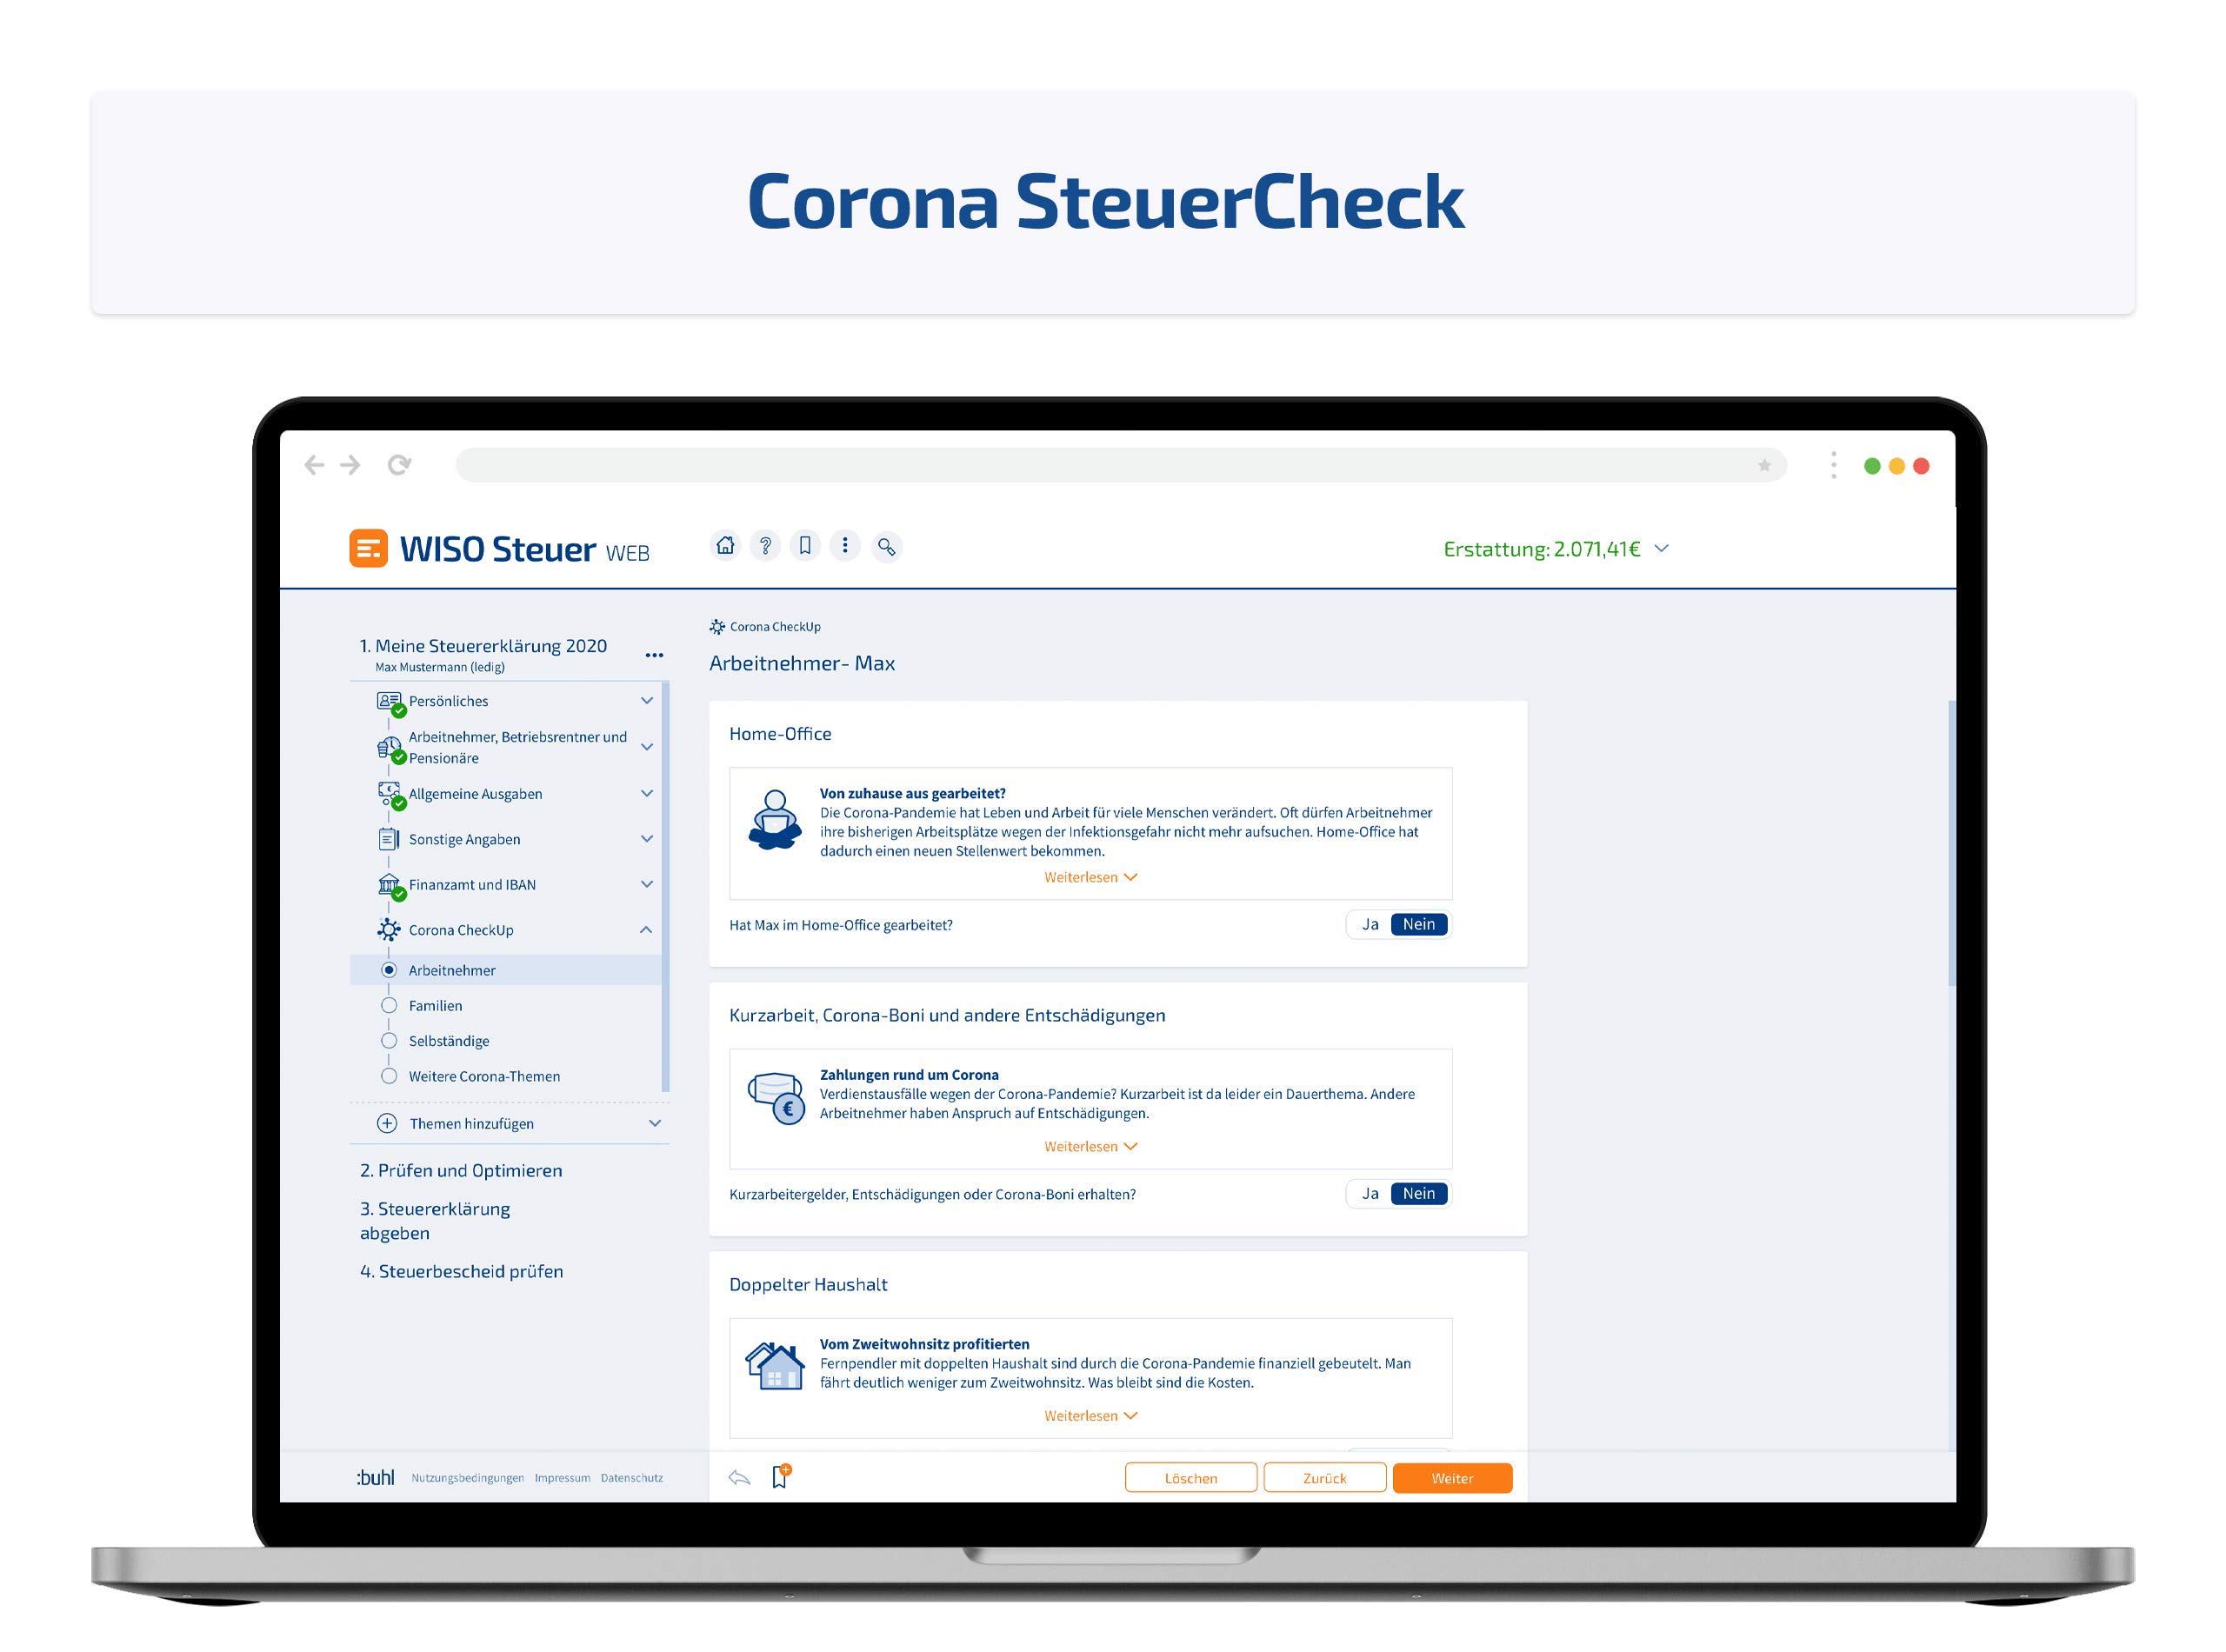Viewport: 2226px width, 1652px height.
Task: Click the browser address bar
Action: [x=1120, y=465]
